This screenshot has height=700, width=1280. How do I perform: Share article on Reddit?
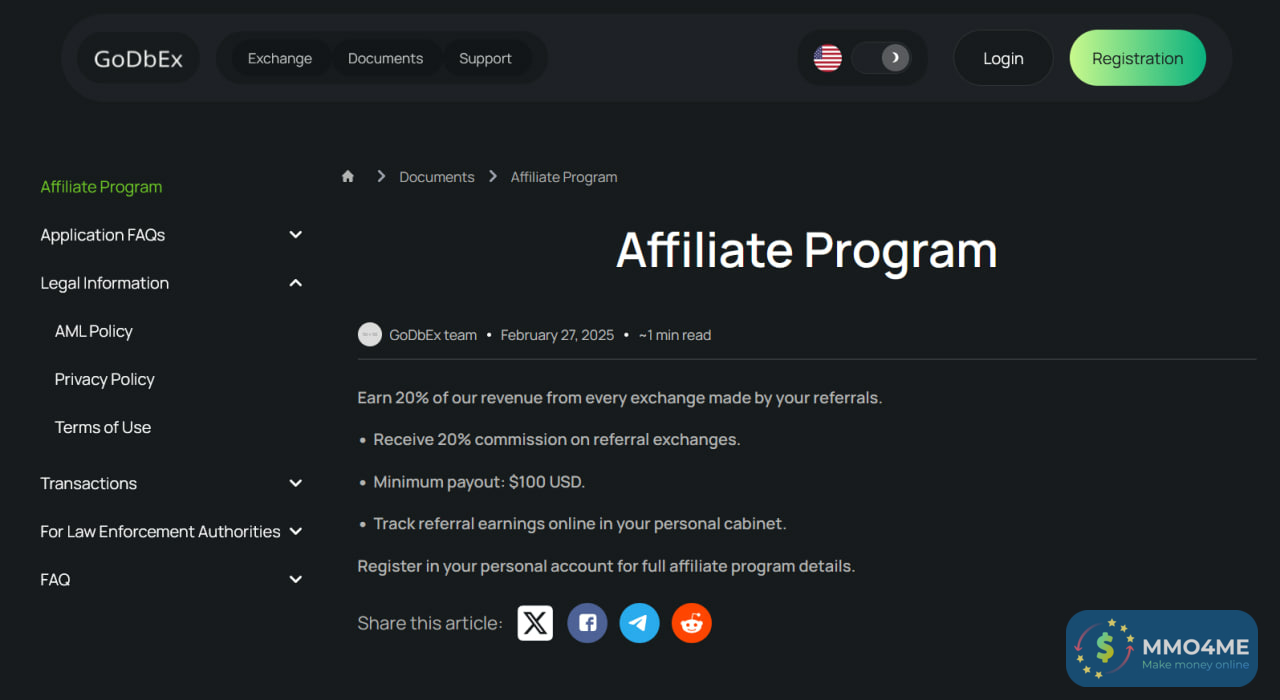click(691, 623)
